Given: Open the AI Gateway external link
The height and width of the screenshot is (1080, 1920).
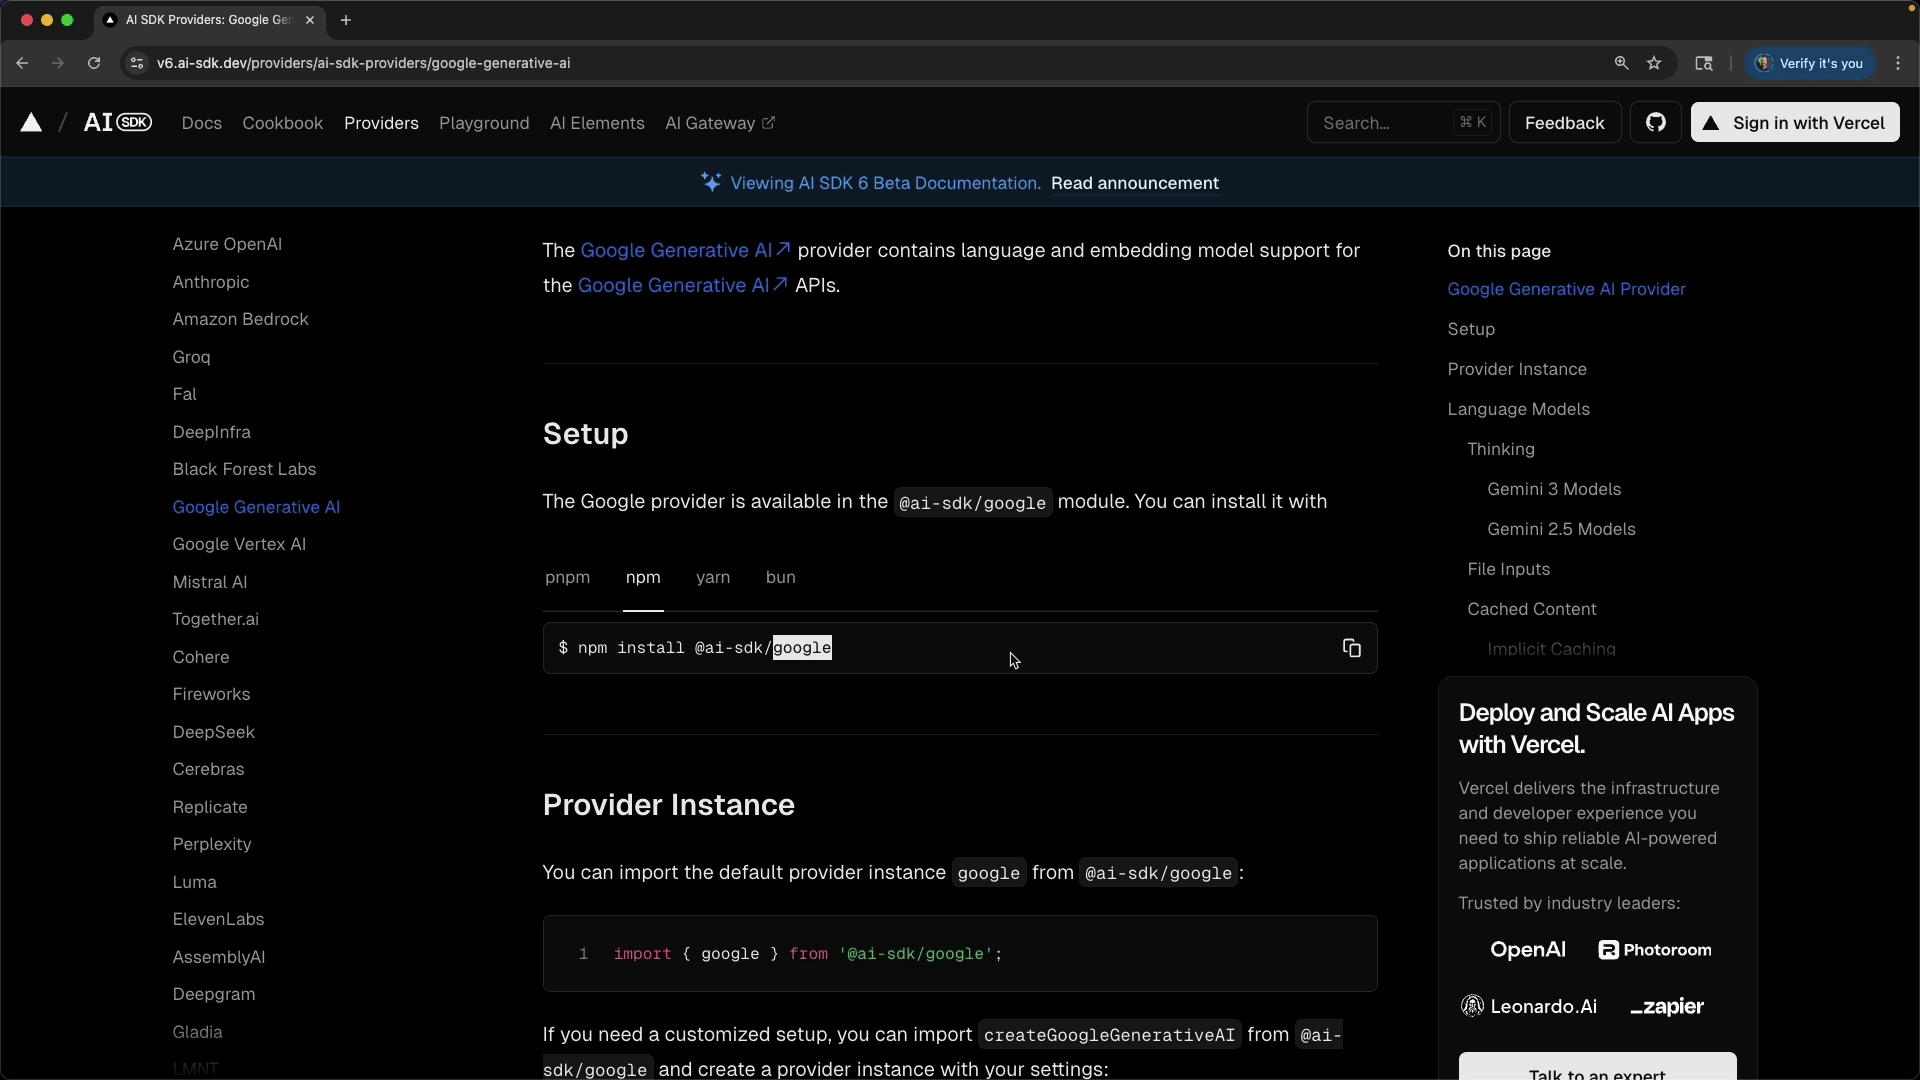Looking at the screenshot, I should [720, 123].
